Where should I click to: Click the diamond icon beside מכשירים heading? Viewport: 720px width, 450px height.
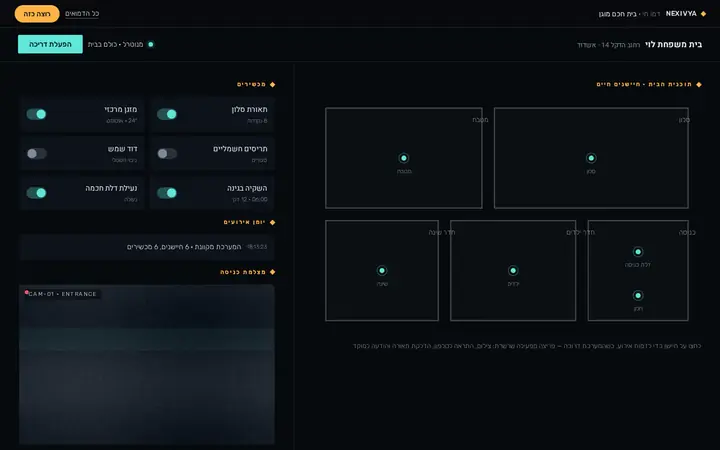click(272, 84)
